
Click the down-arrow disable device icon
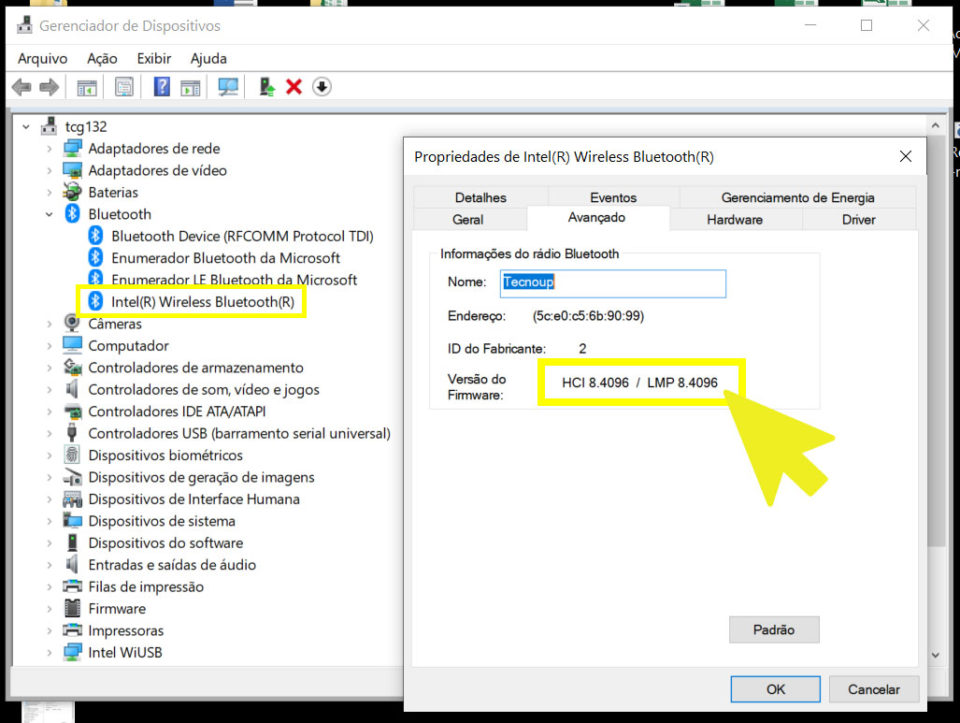(321, 87)
